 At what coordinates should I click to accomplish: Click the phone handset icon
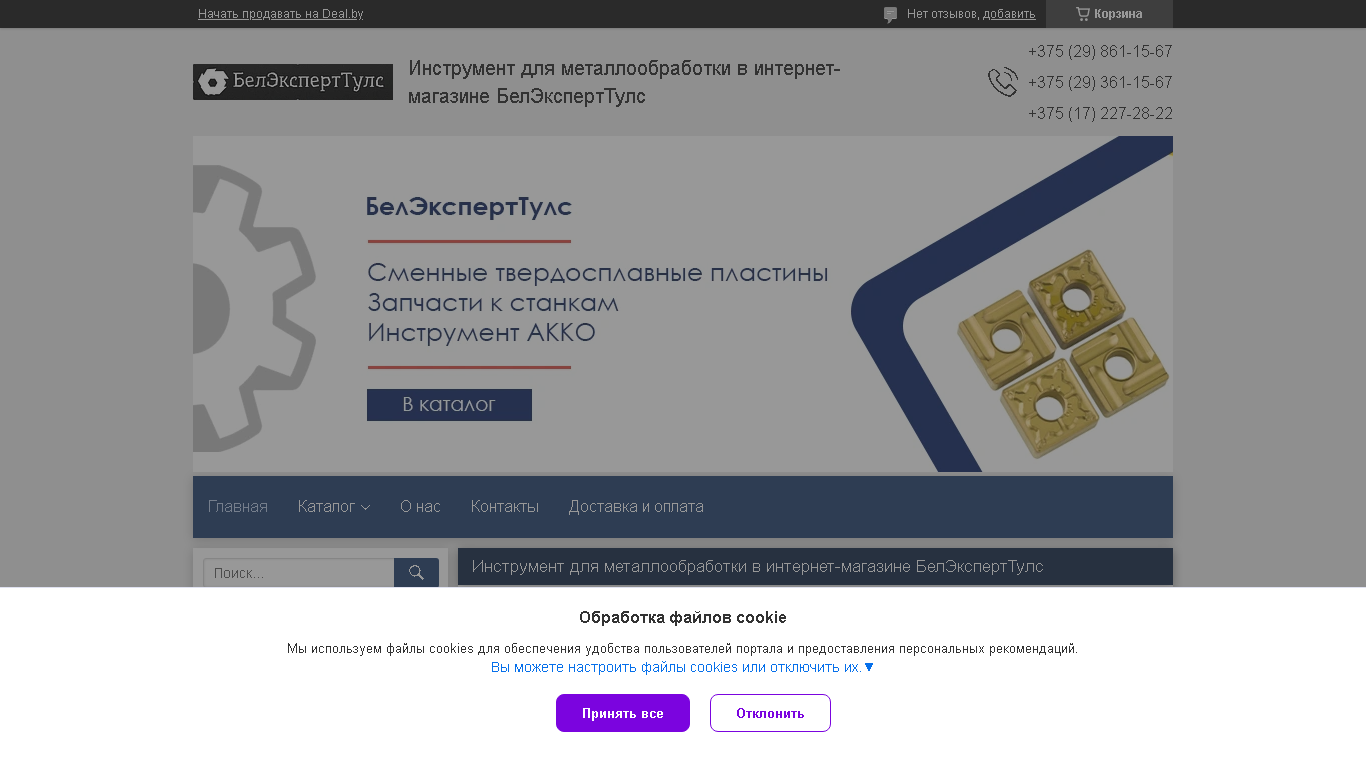point(1003,82)
